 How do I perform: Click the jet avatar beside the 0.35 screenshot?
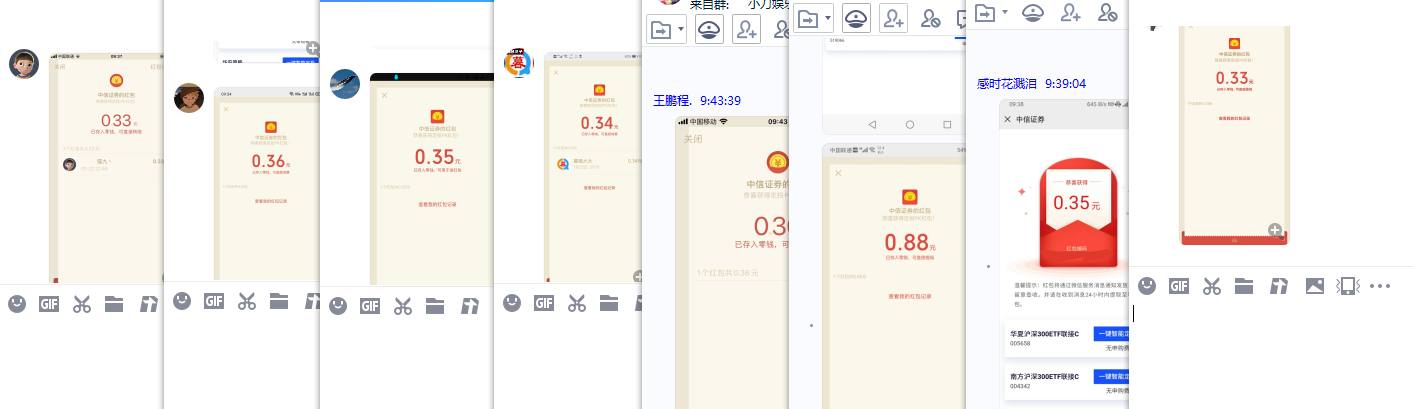click(345, 83)
